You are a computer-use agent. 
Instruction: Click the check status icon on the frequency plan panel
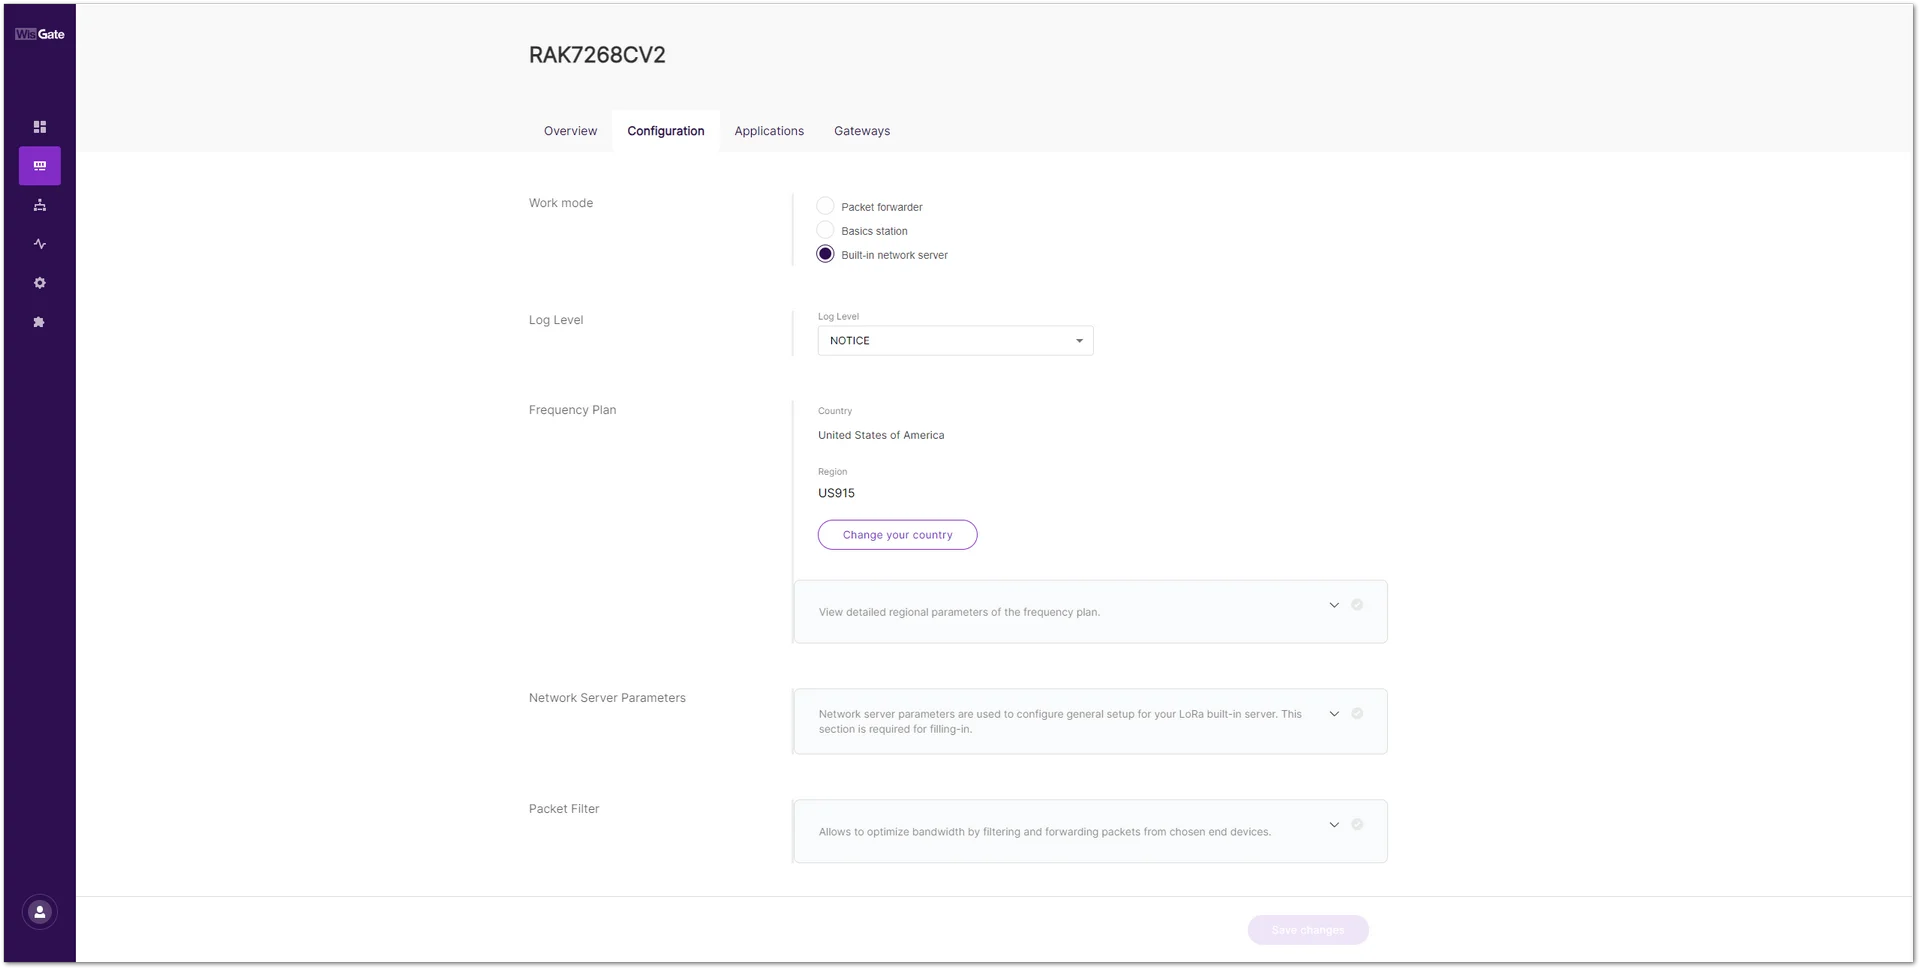(1357, 605)
